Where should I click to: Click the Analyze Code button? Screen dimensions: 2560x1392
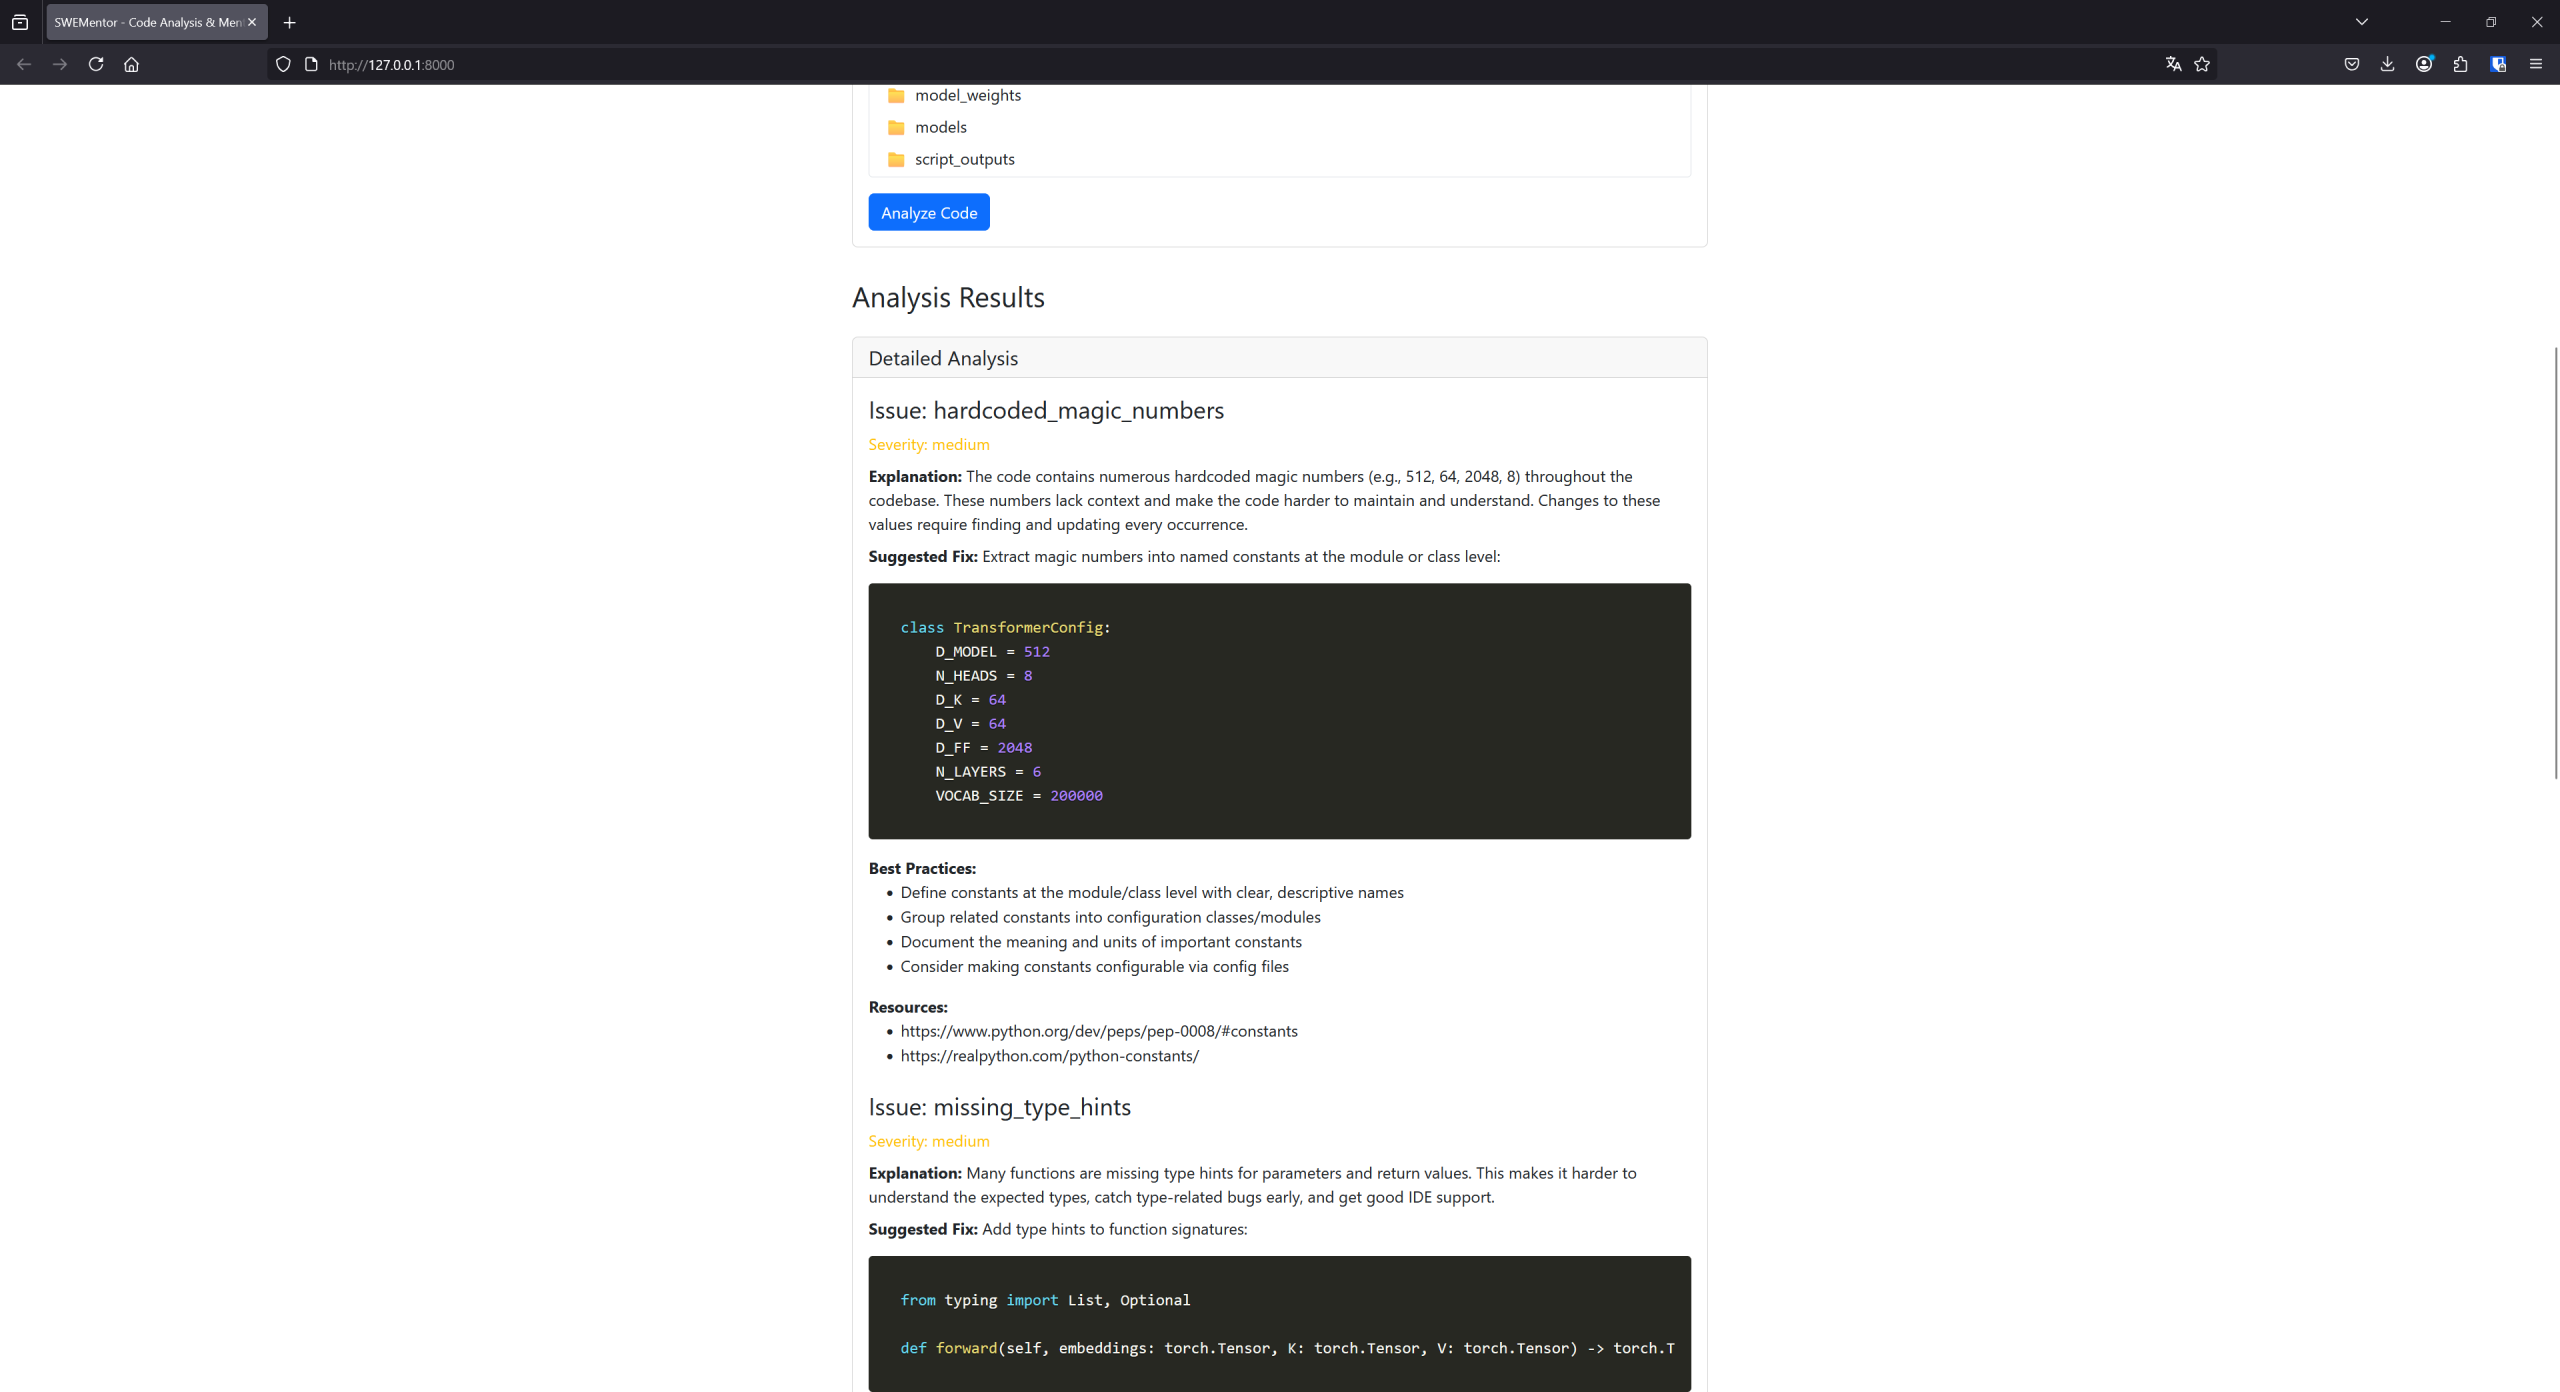tap(928, 211)
